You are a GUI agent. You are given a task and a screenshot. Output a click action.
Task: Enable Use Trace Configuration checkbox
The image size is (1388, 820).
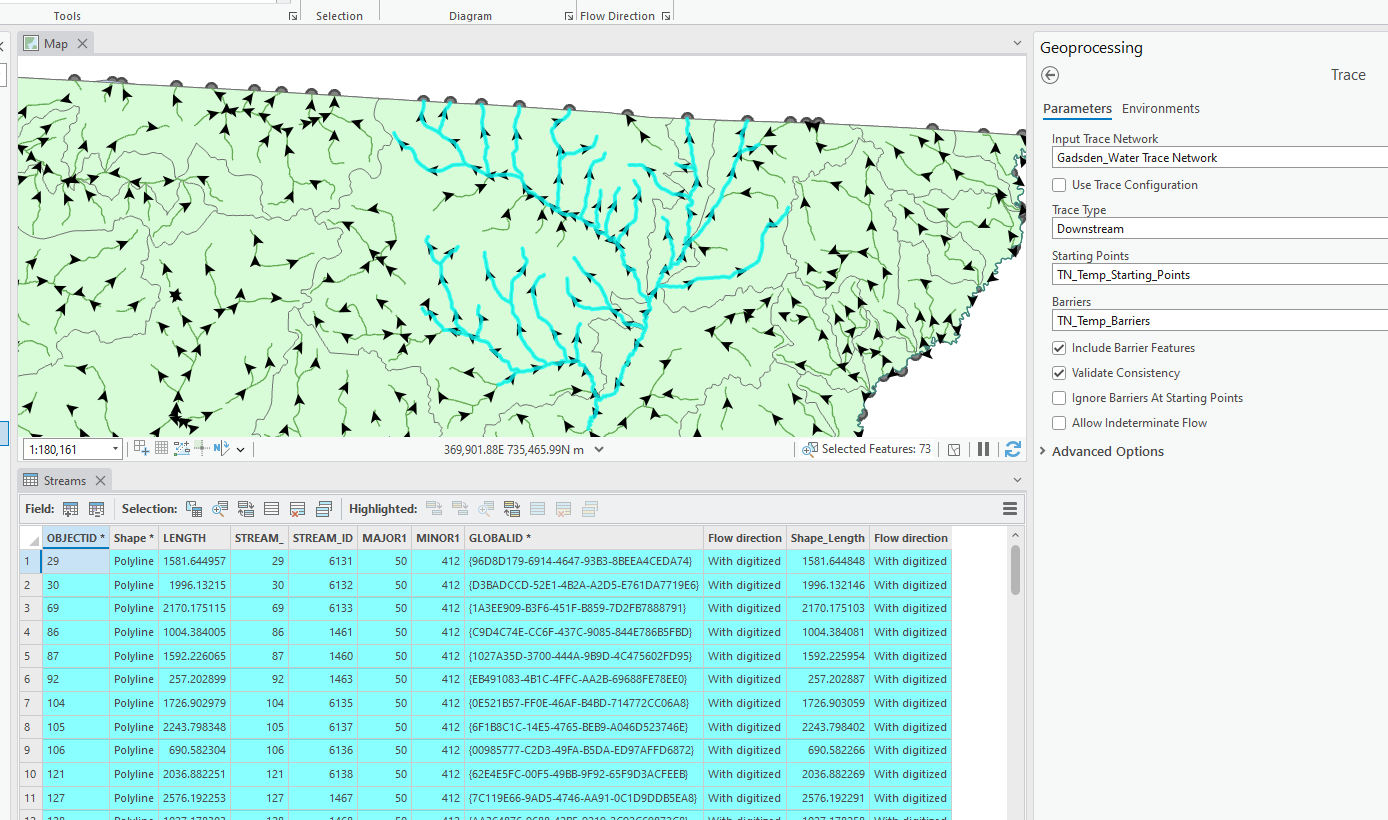click(x=1059, y=185)
